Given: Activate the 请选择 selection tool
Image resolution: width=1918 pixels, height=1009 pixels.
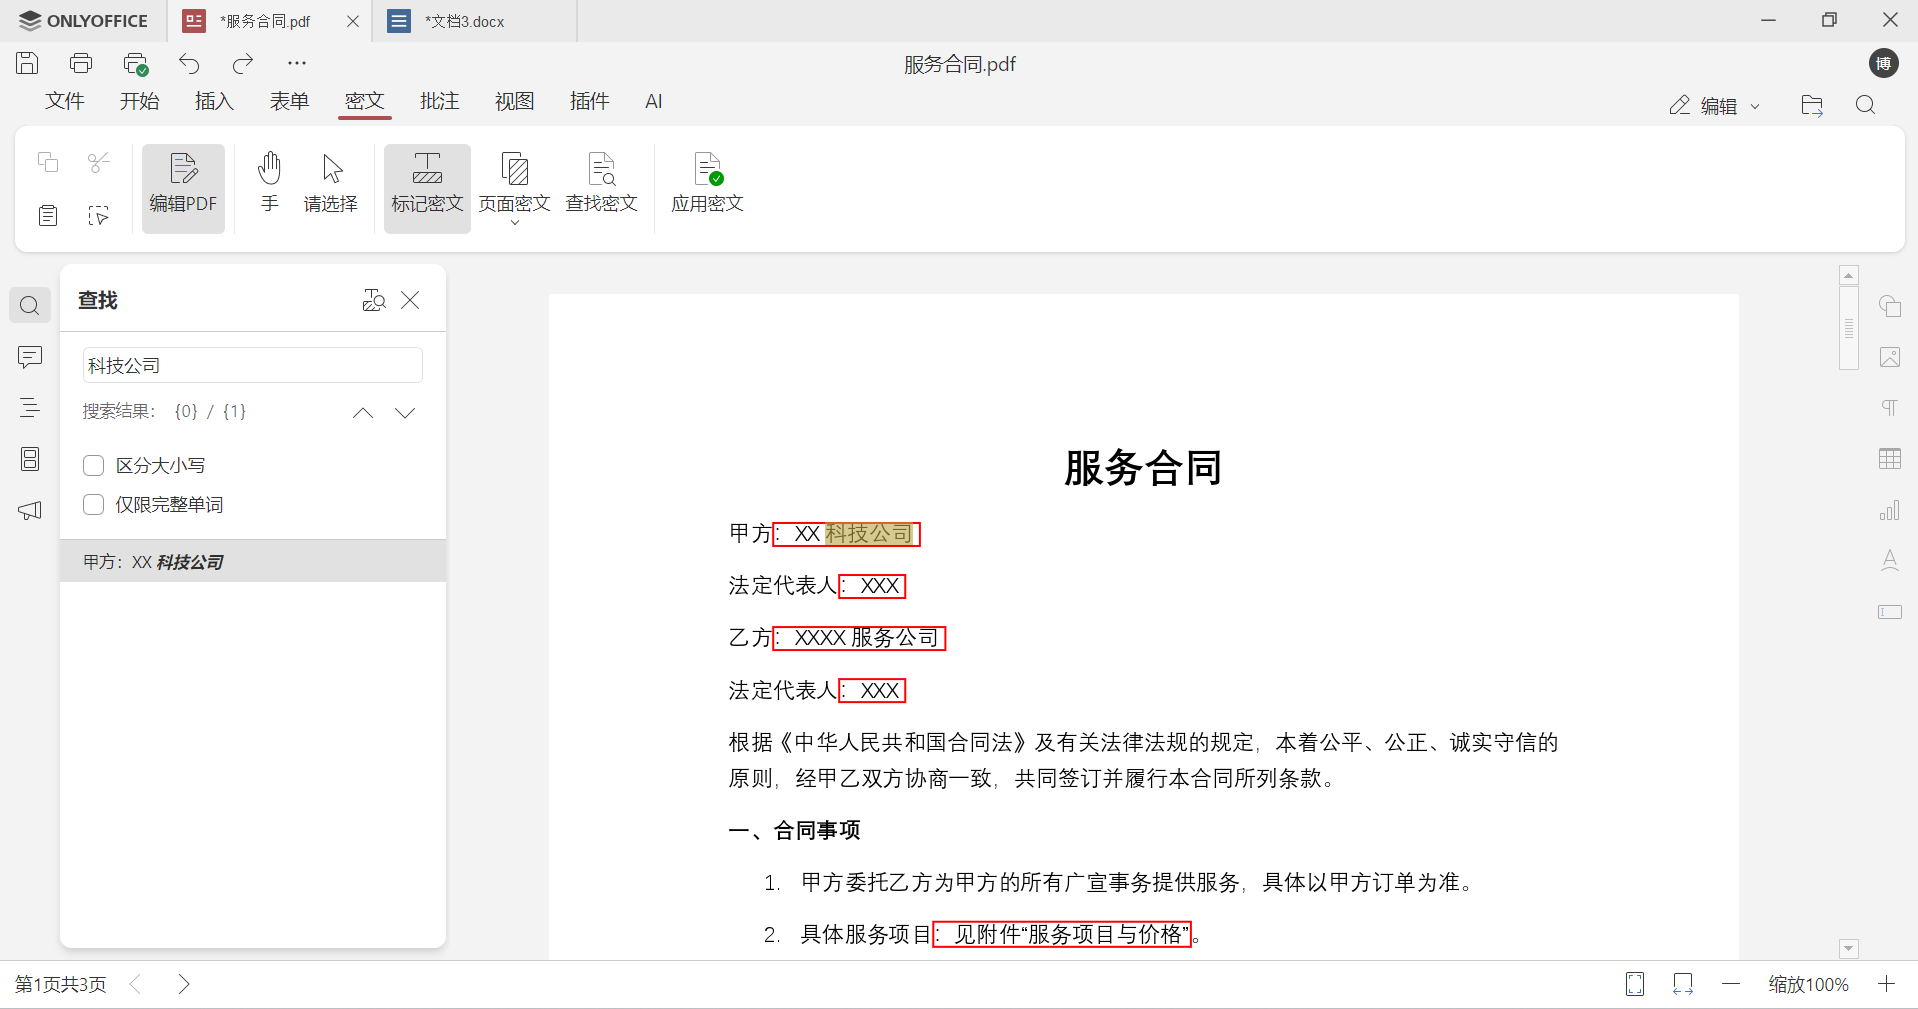Looking at the screenshot, I should point(330,185).
